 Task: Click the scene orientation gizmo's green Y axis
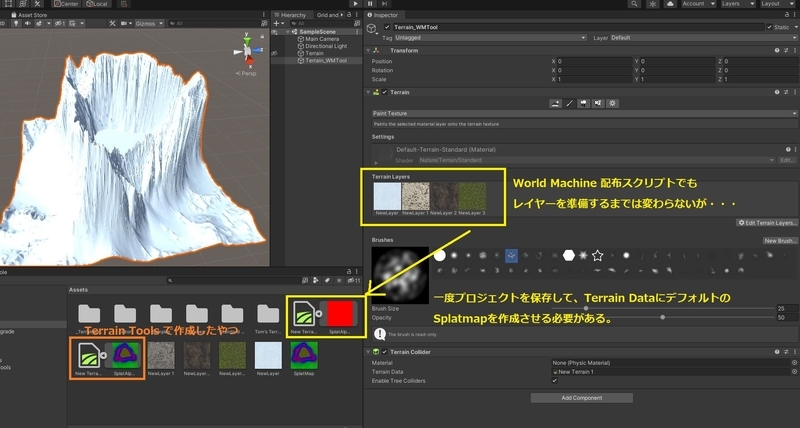(x=247, y=39)
